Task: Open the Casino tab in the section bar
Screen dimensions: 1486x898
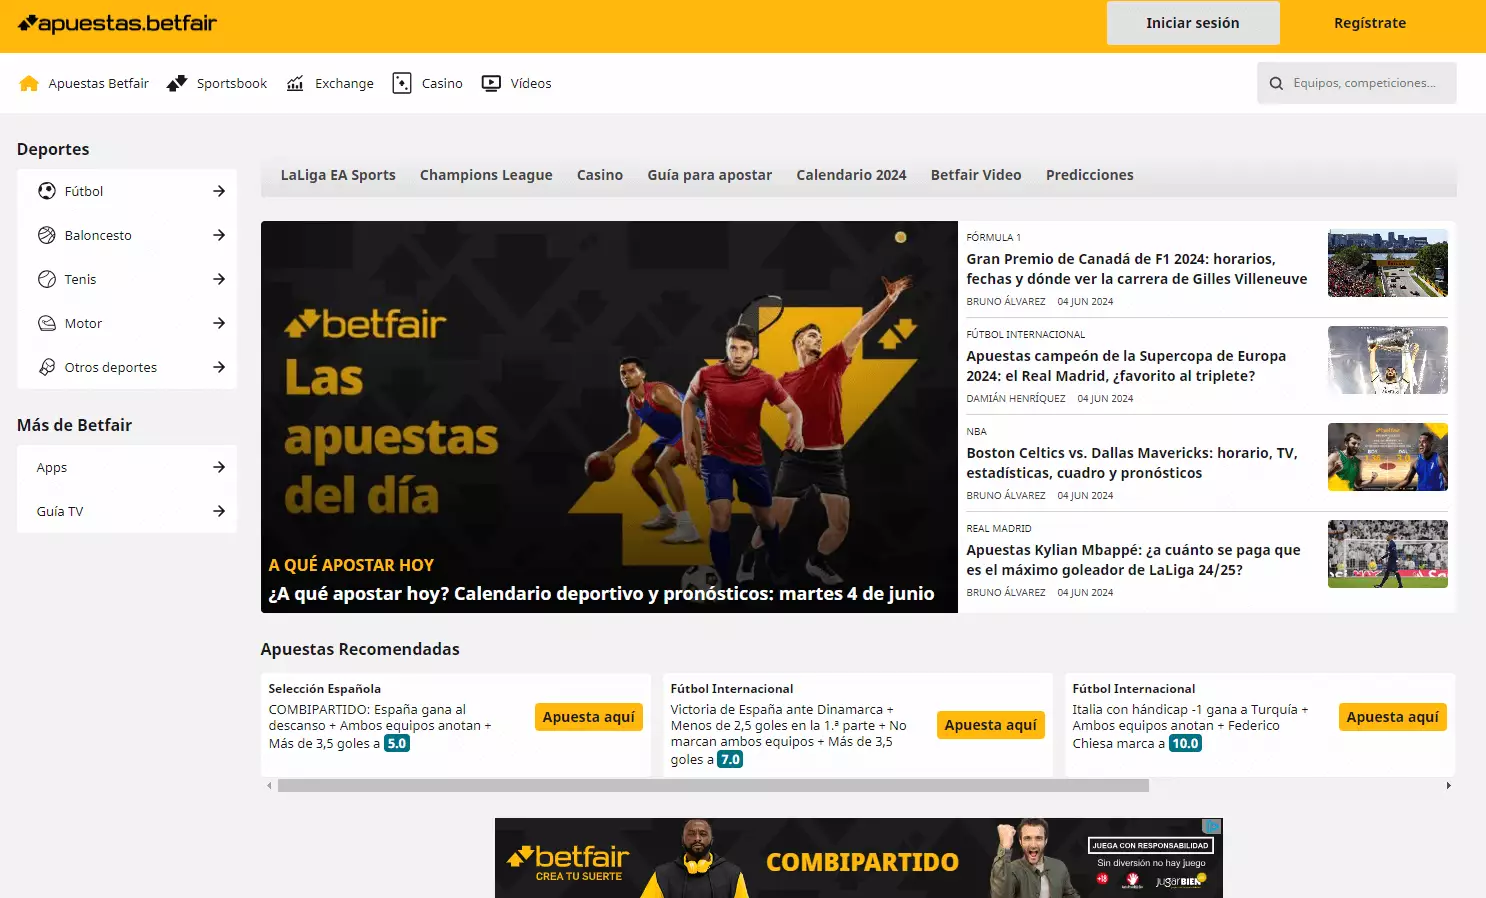Action: (x=600, y=175)
